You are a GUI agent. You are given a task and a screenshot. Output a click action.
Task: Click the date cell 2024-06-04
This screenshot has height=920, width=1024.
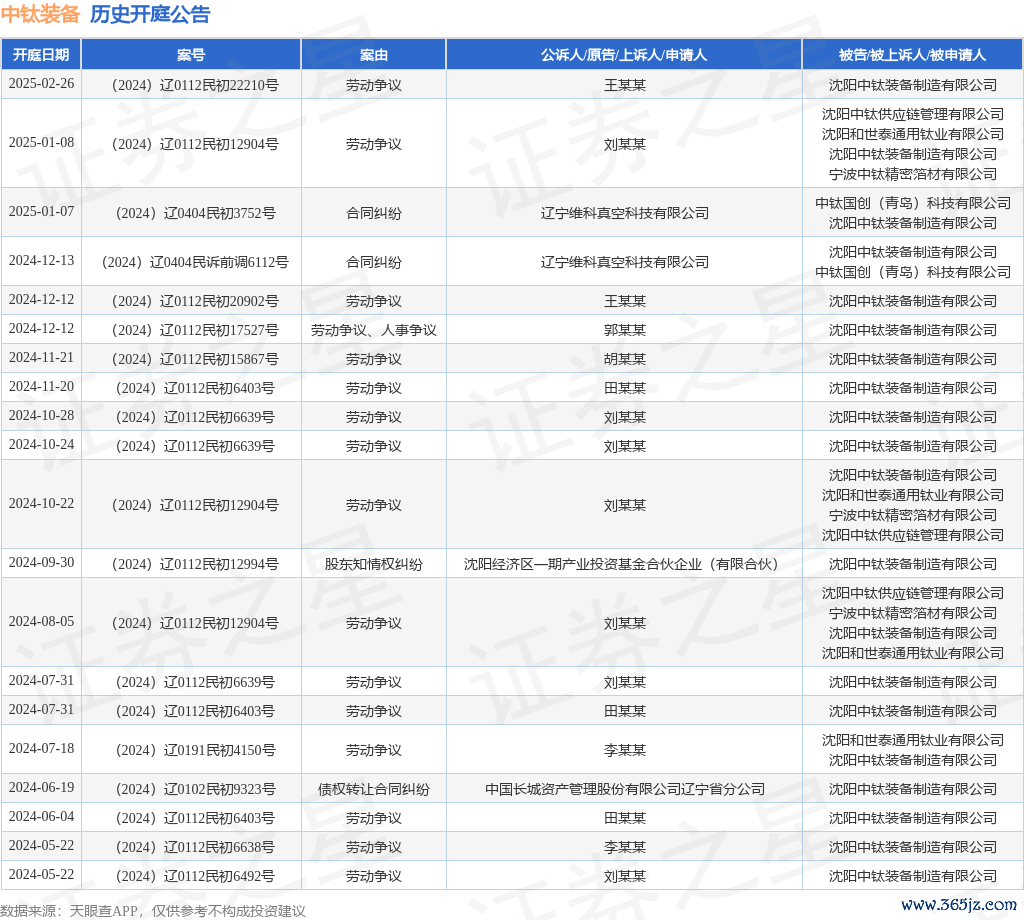tap(41, 817)
